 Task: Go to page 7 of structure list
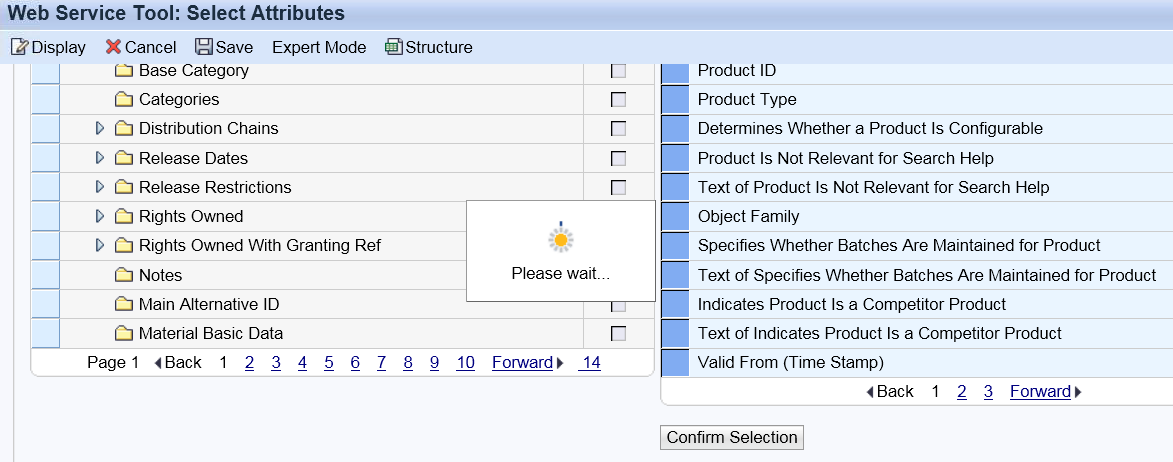coord(382,363)
